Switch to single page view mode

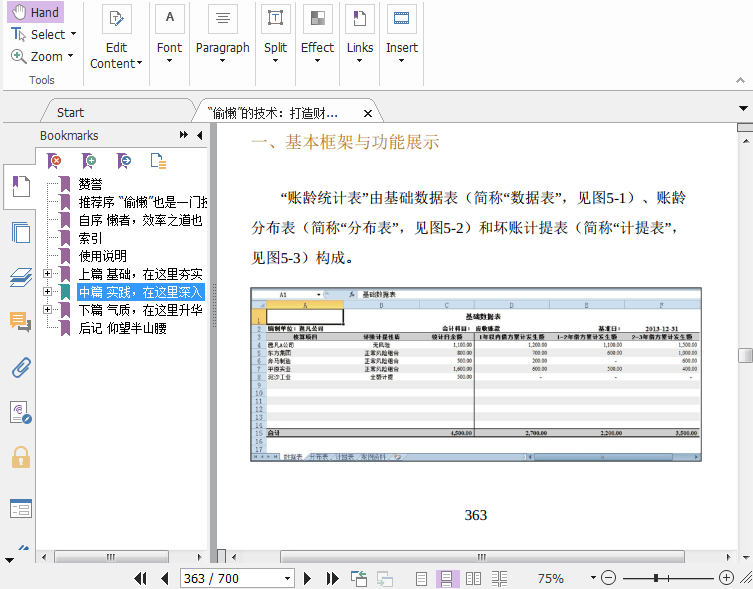click(422, 578)
